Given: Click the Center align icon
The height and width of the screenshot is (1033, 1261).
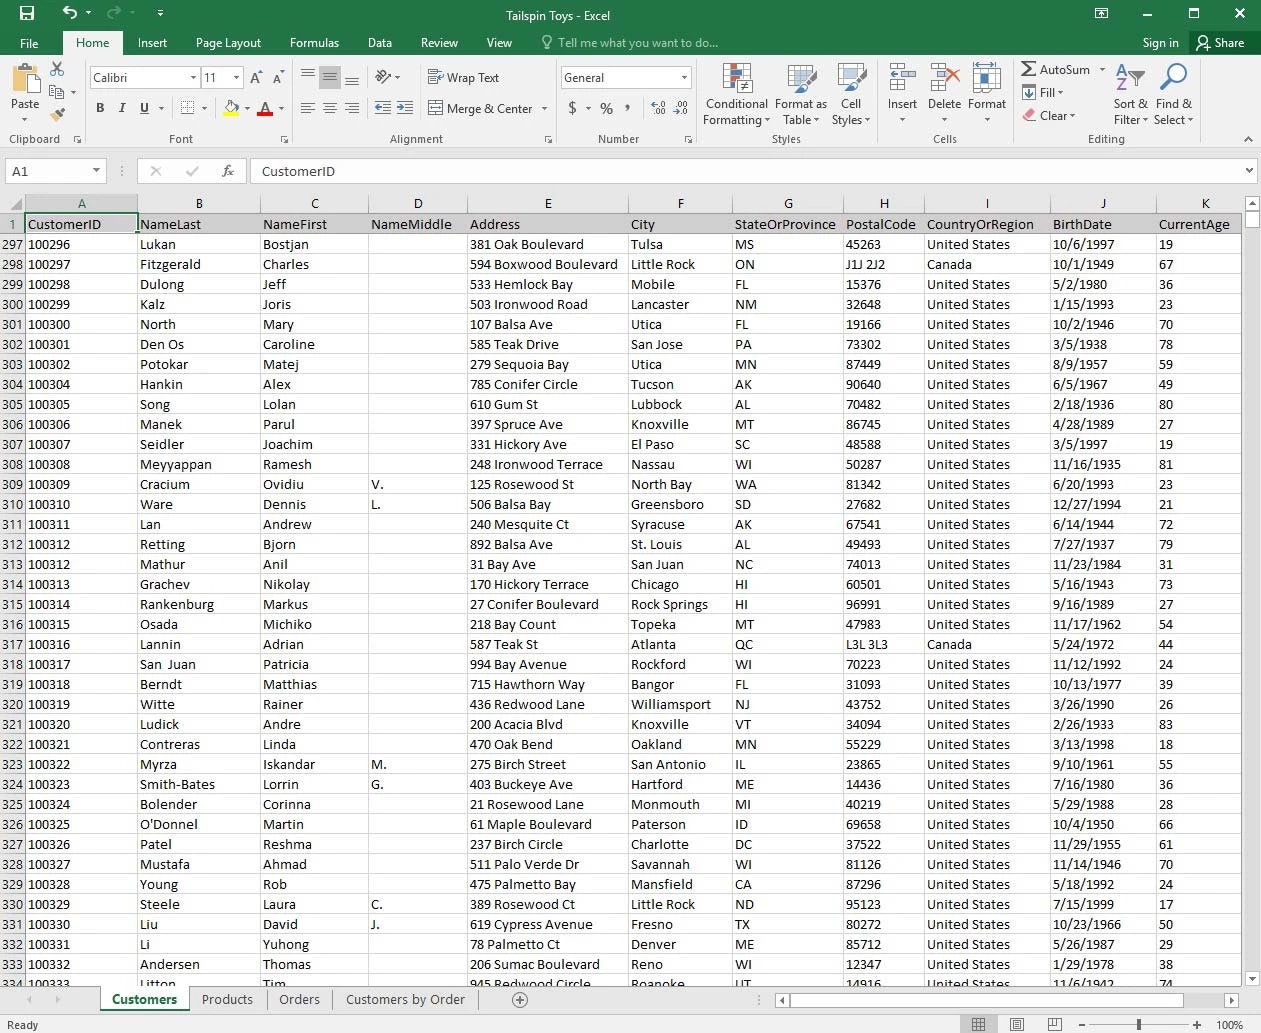Looking at the screenshot, I should coord(330,108).
